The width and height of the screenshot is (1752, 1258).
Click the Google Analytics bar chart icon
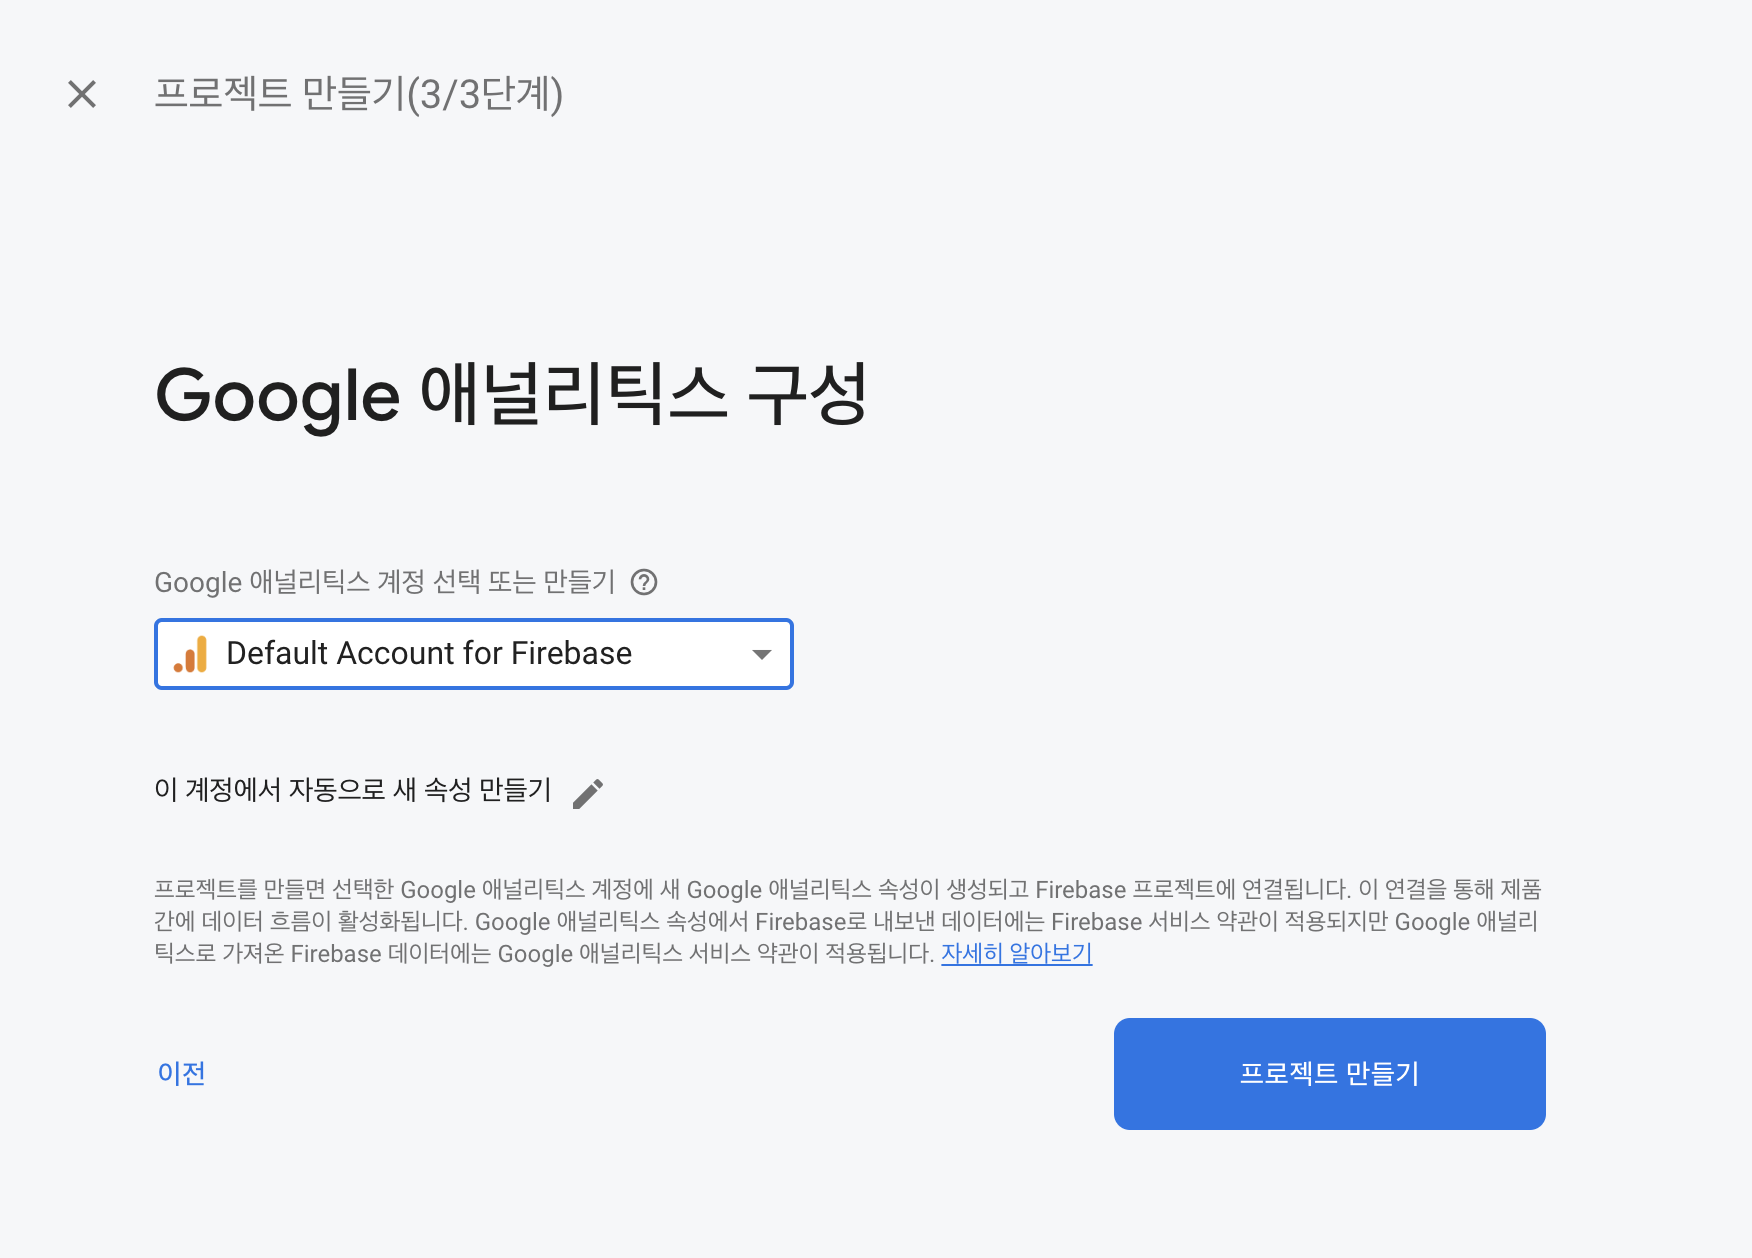pyautogui.click(x=190, y=654)
